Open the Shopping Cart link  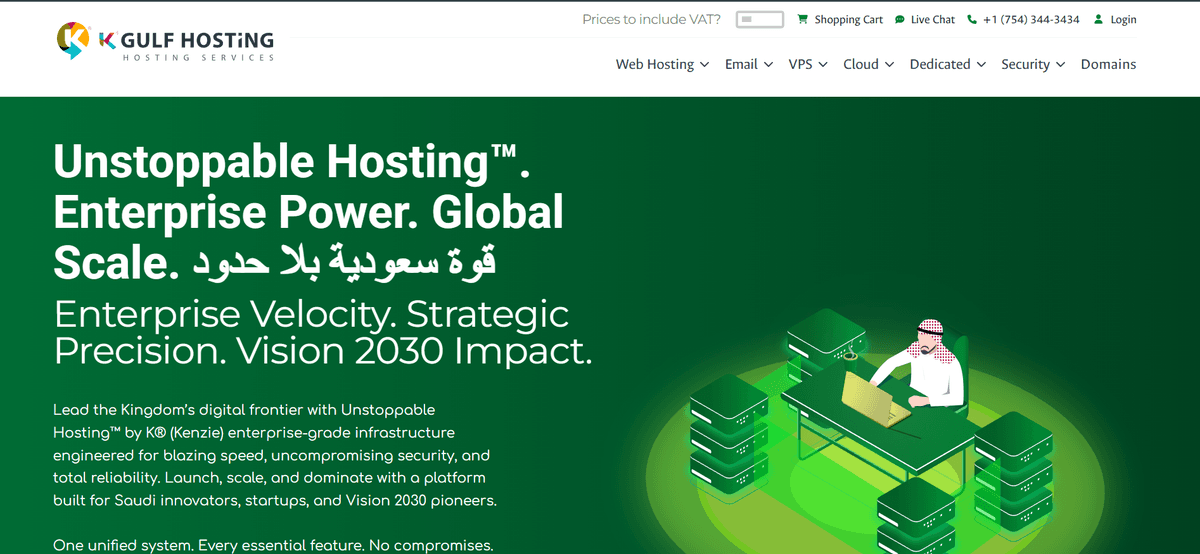pyautogui.click(x=849, y=20)
